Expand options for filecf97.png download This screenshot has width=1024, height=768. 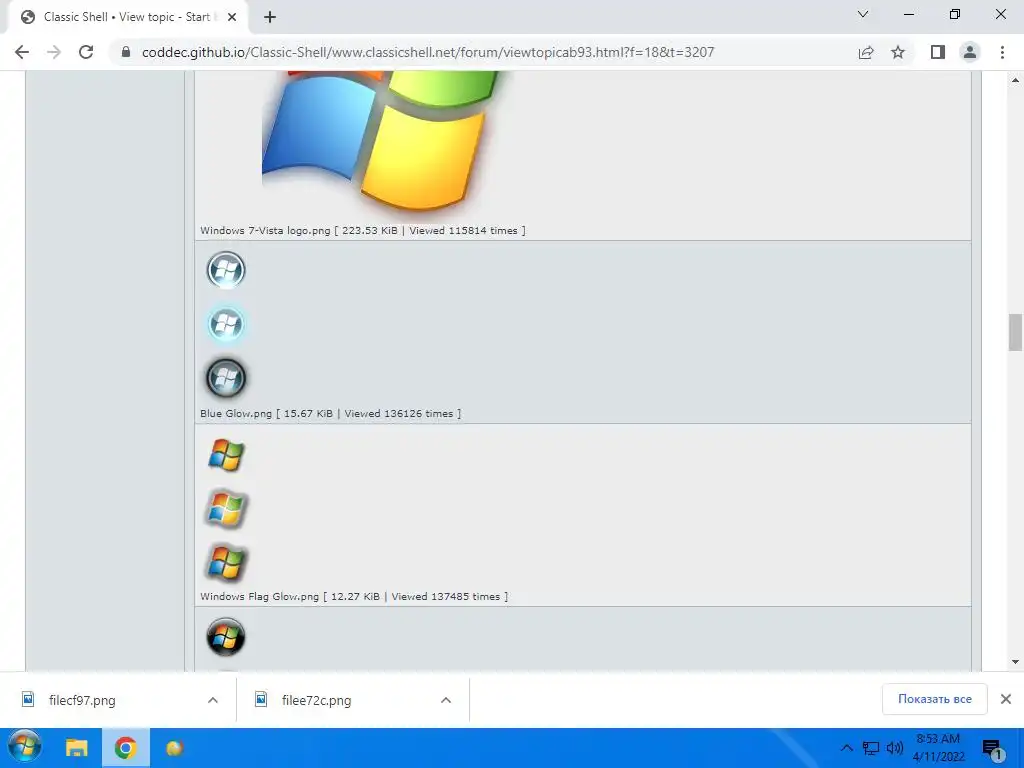[x=213, y=700]
